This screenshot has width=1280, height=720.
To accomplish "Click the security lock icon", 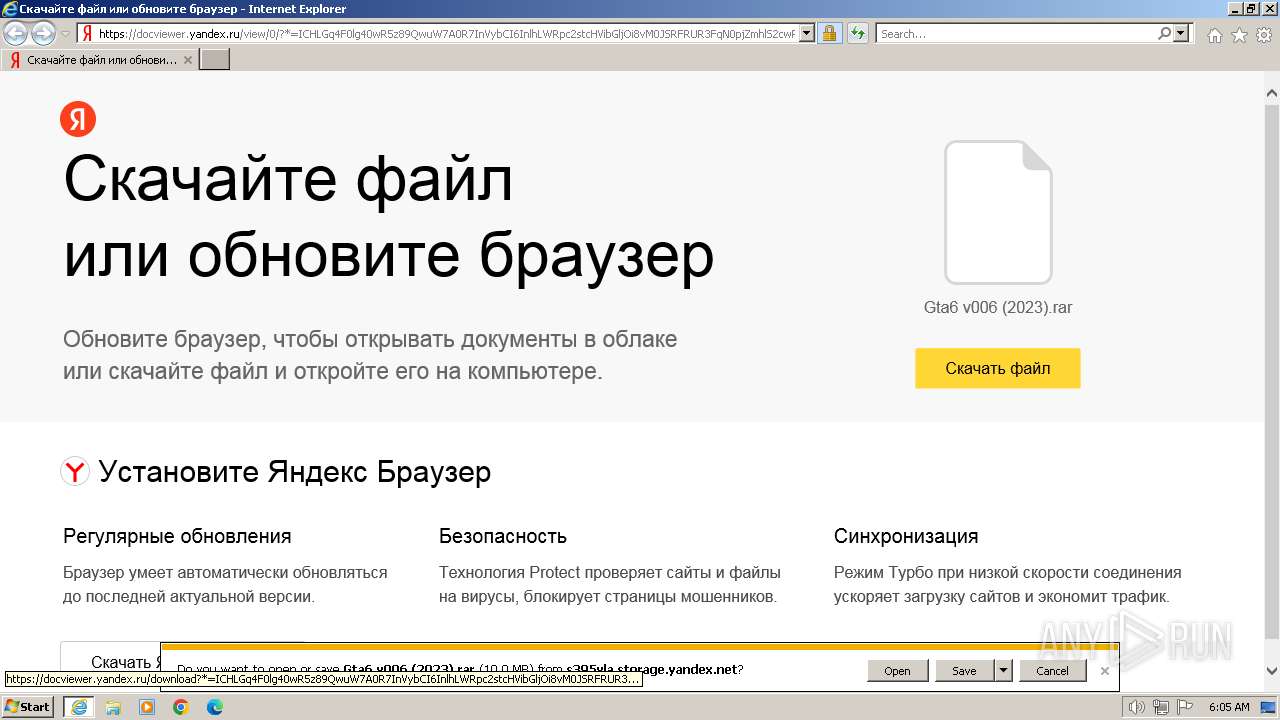I will [829, 33].
